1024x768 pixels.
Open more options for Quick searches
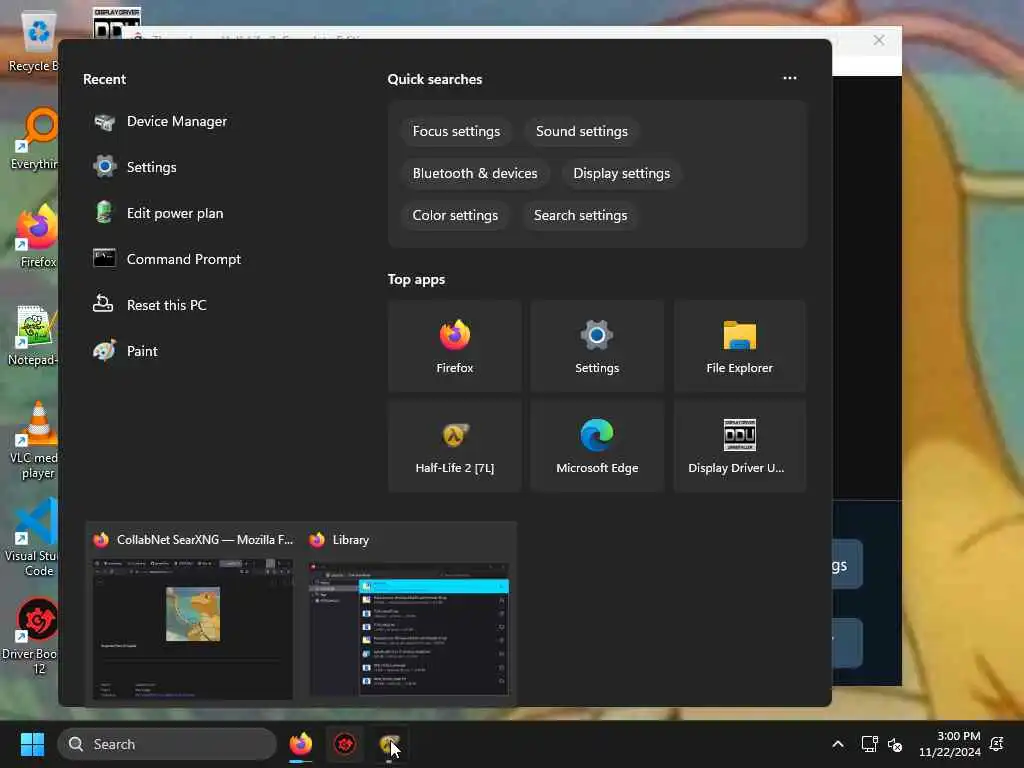(790, 78)
